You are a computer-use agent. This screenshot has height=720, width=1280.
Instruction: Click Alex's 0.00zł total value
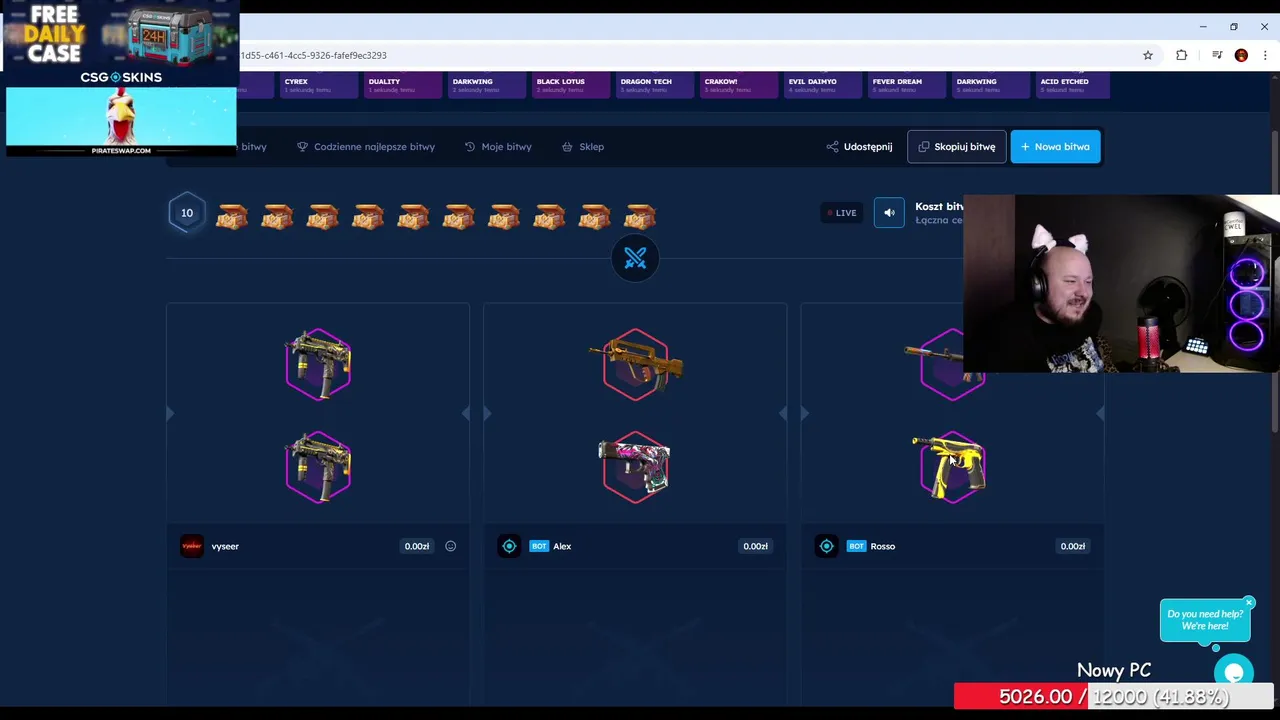pos(755,546)
